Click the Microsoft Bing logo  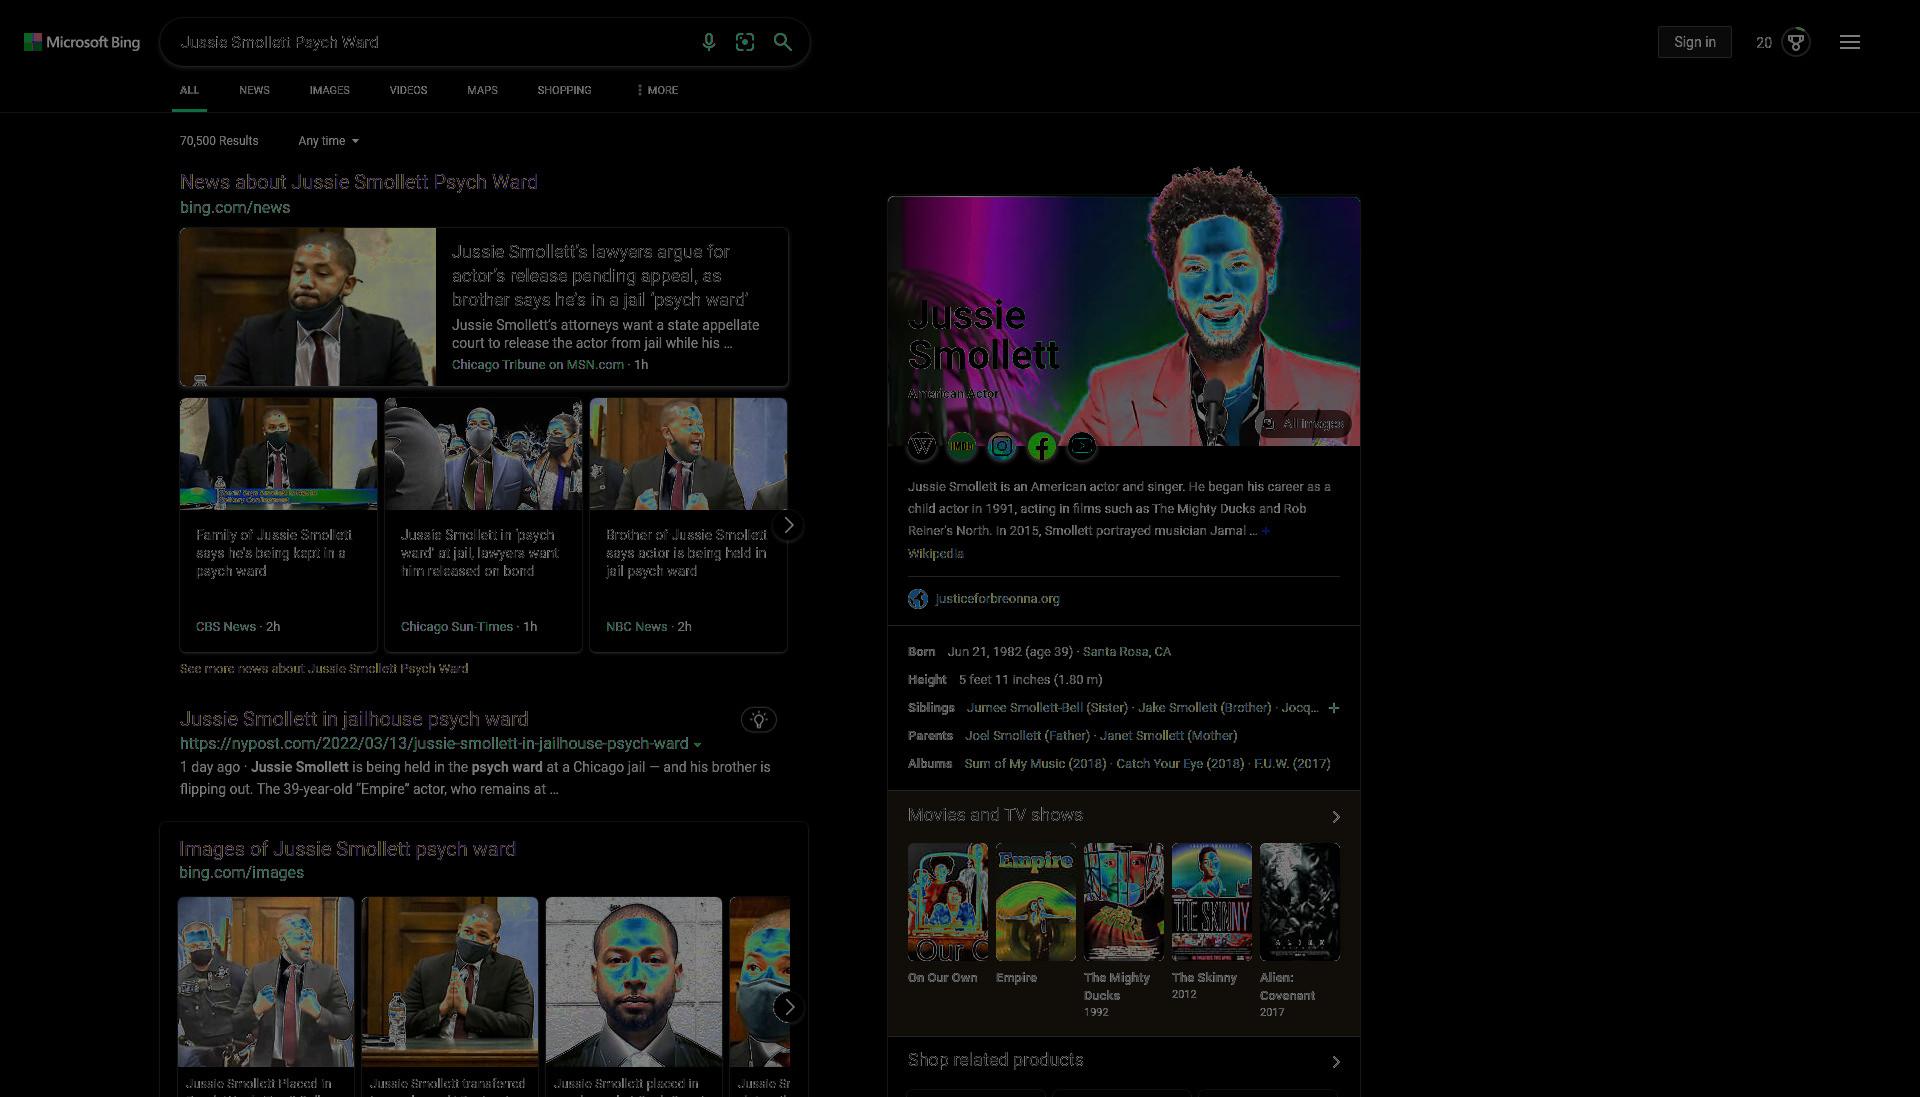pyautogui.click(x=82, y=42)
